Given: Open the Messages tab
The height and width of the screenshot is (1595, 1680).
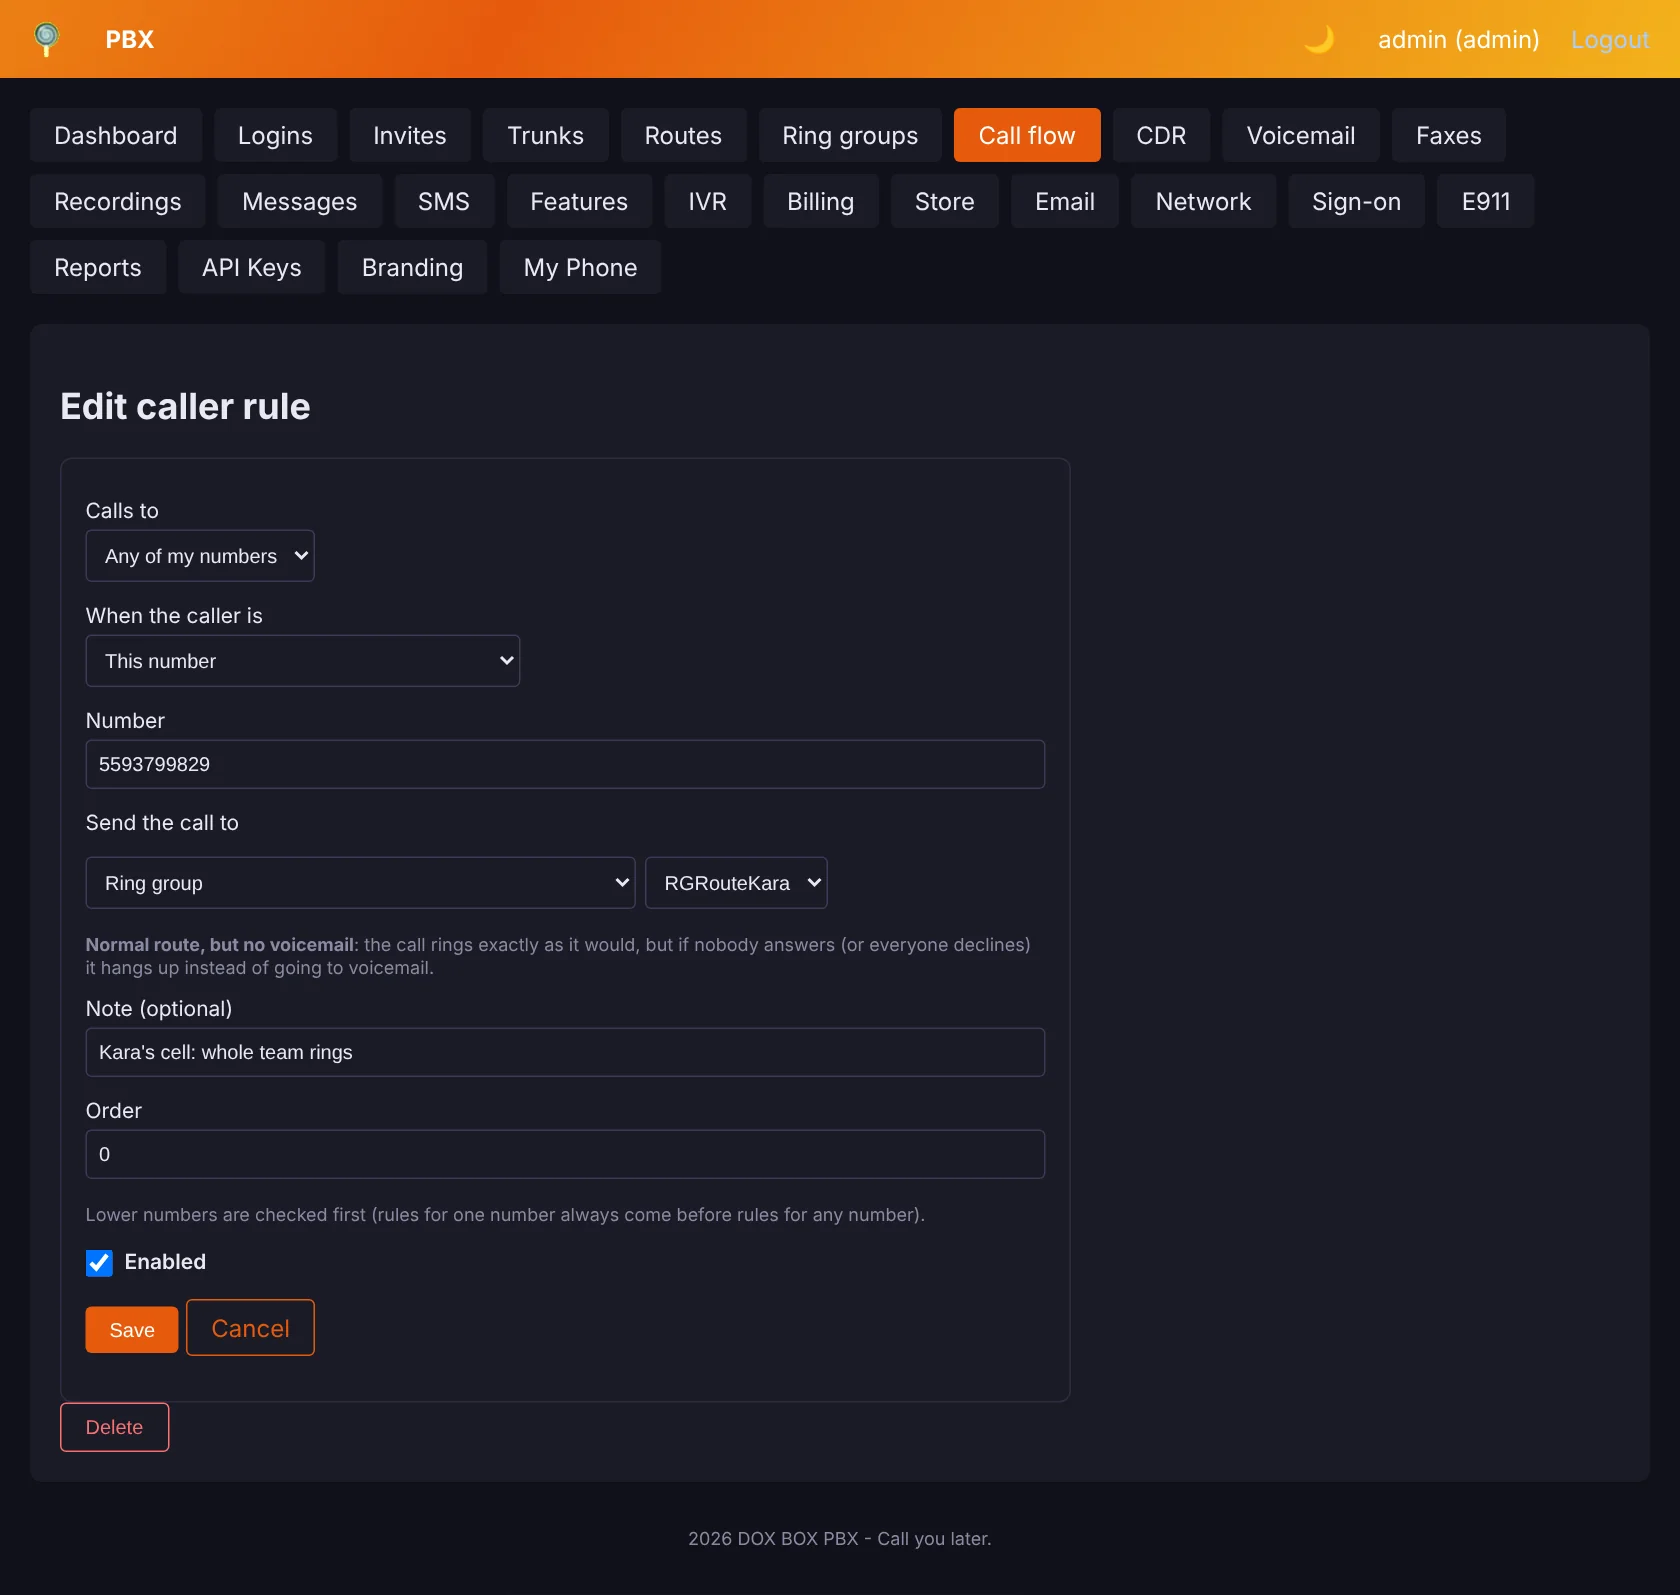Looking at the screenshot, I should 300,201.
